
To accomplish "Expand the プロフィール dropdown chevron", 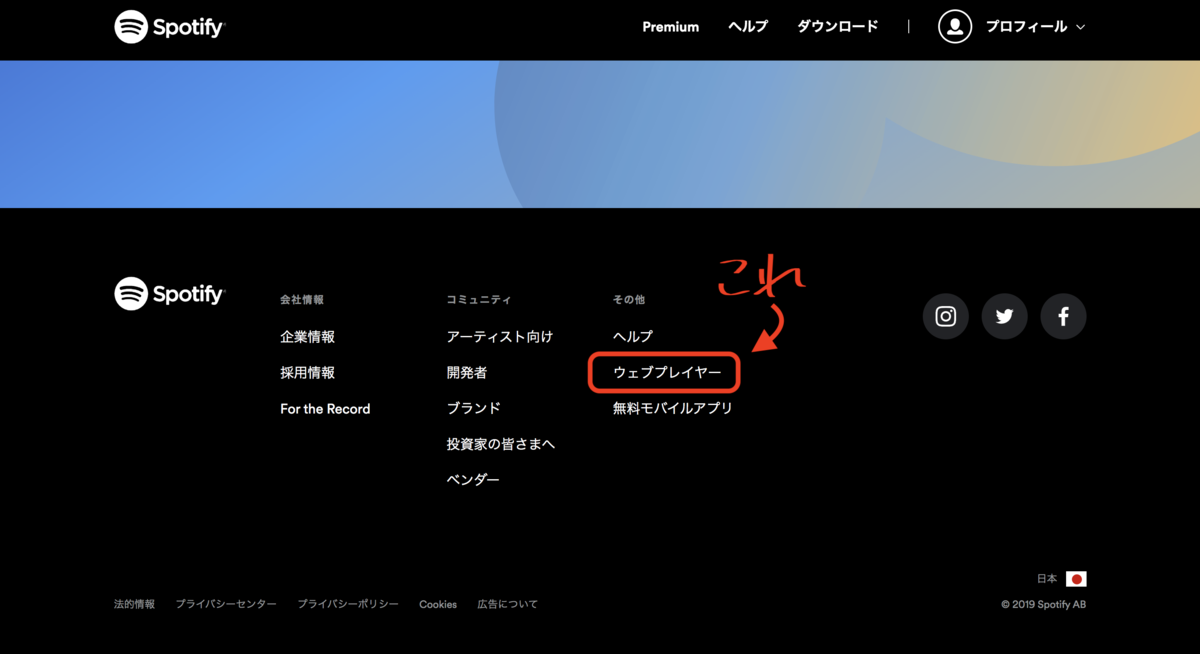I will click(x=1080, y=28).
